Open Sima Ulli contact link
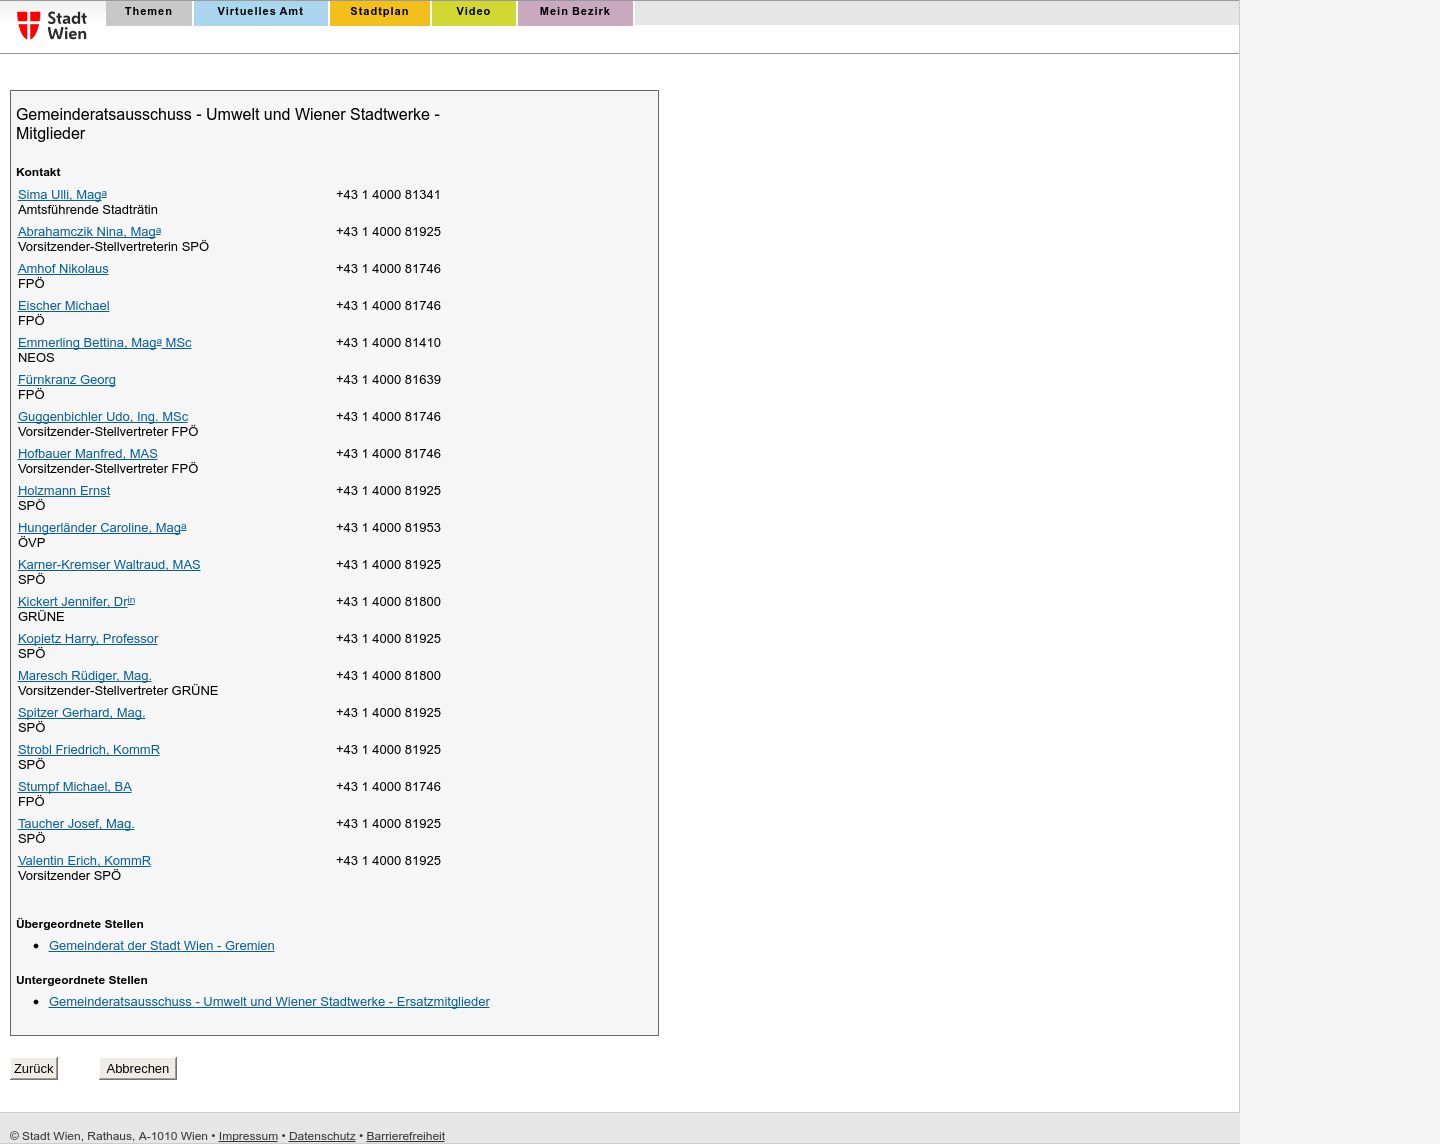 (62, 195)
